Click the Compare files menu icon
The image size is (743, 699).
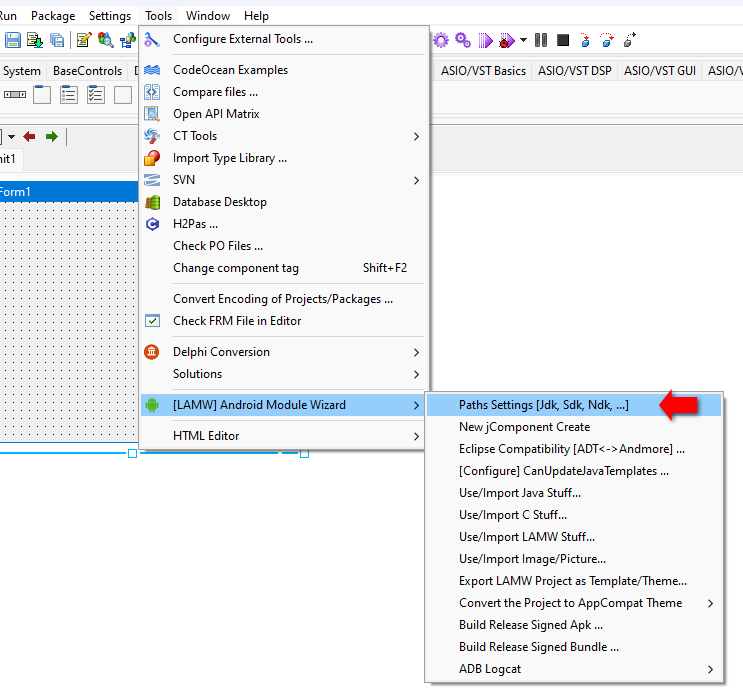tap(152, 92)
